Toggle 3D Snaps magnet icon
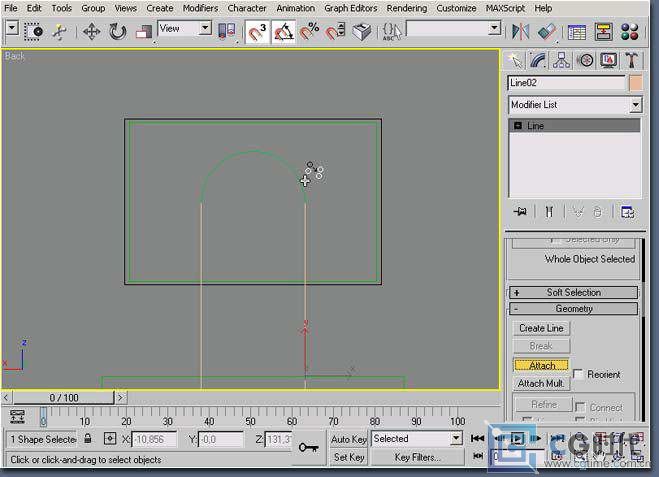This screenshot has height=477, width=659. coord(257,32)
